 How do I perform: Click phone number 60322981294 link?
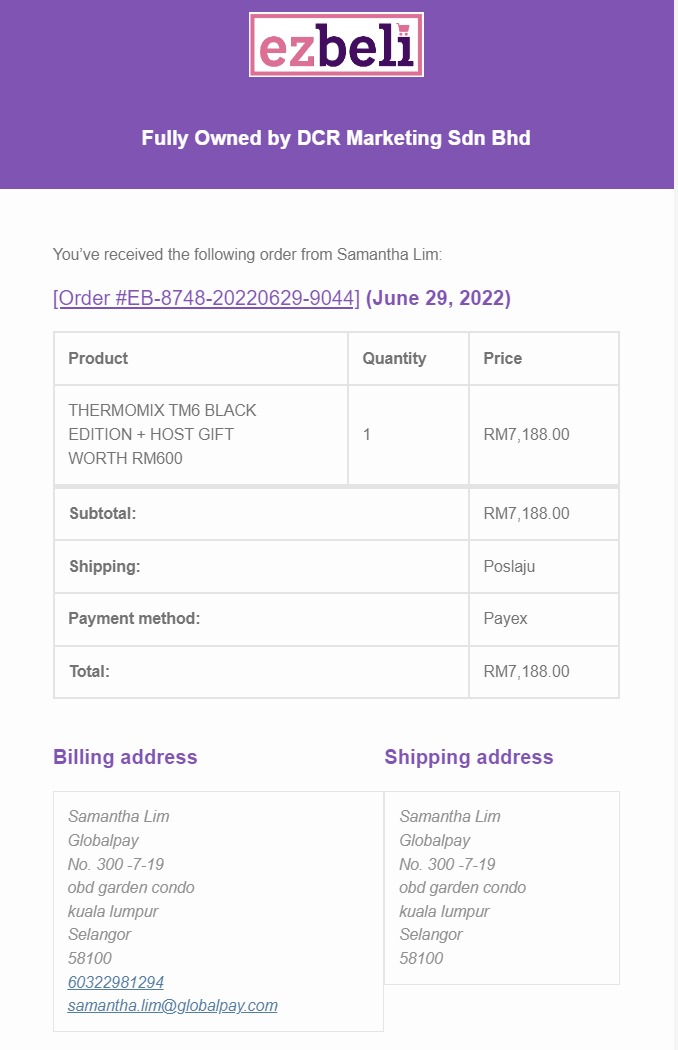click(116, 982)
